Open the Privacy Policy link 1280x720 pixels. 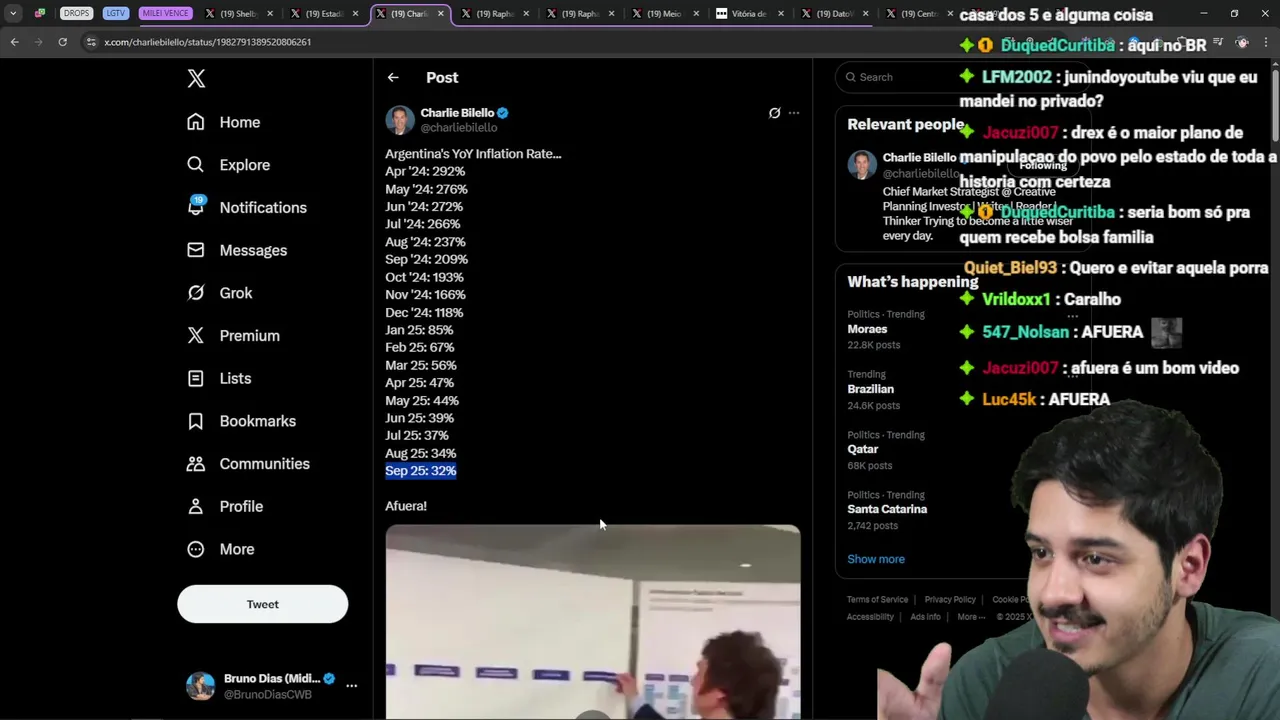pyautogui.click(x=950, y=600)
